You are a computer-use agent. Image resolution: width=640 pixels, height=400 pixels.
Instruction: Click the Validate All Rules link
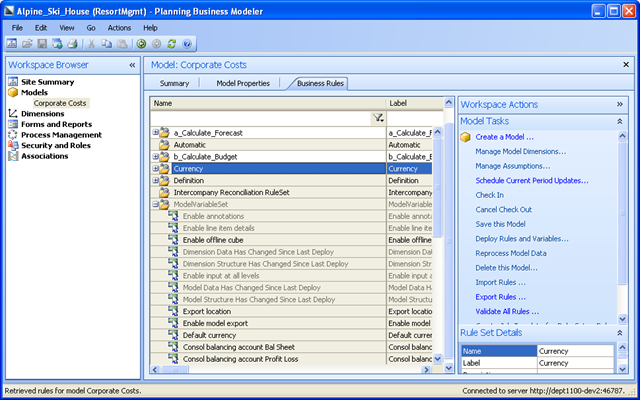(507, 311)
